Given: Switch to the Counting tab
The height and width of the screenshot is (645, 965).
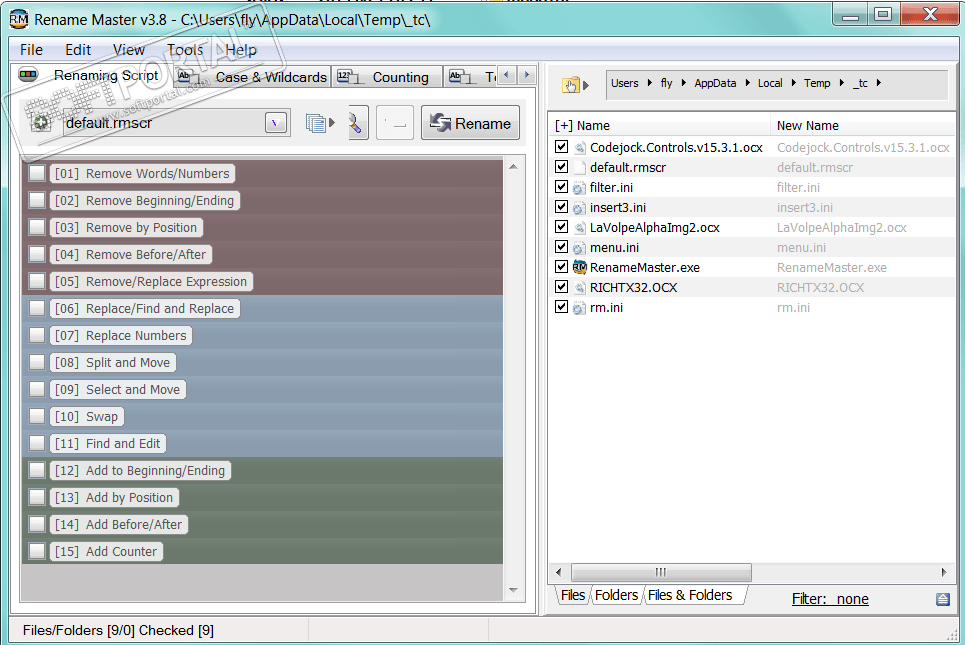Looking at the screenshot, I should [x=387, y=78].
